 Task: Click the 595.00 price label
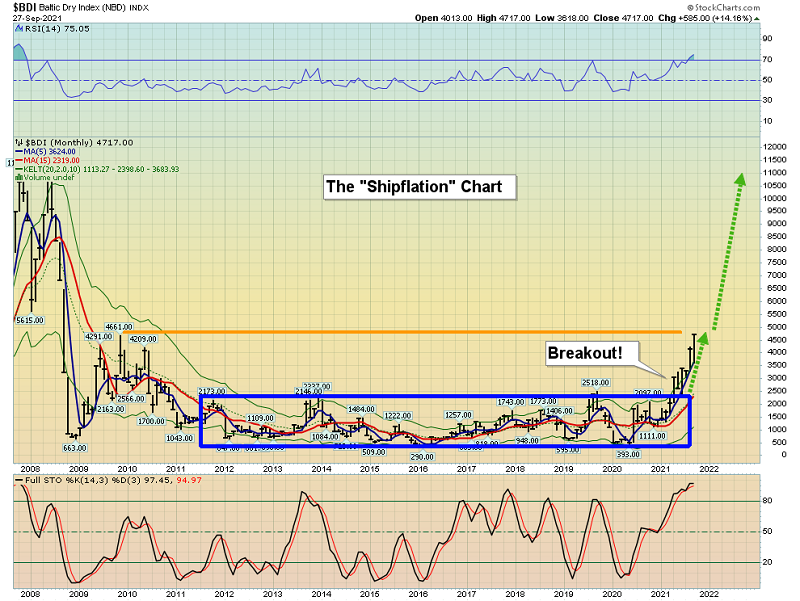click(567, 450)
